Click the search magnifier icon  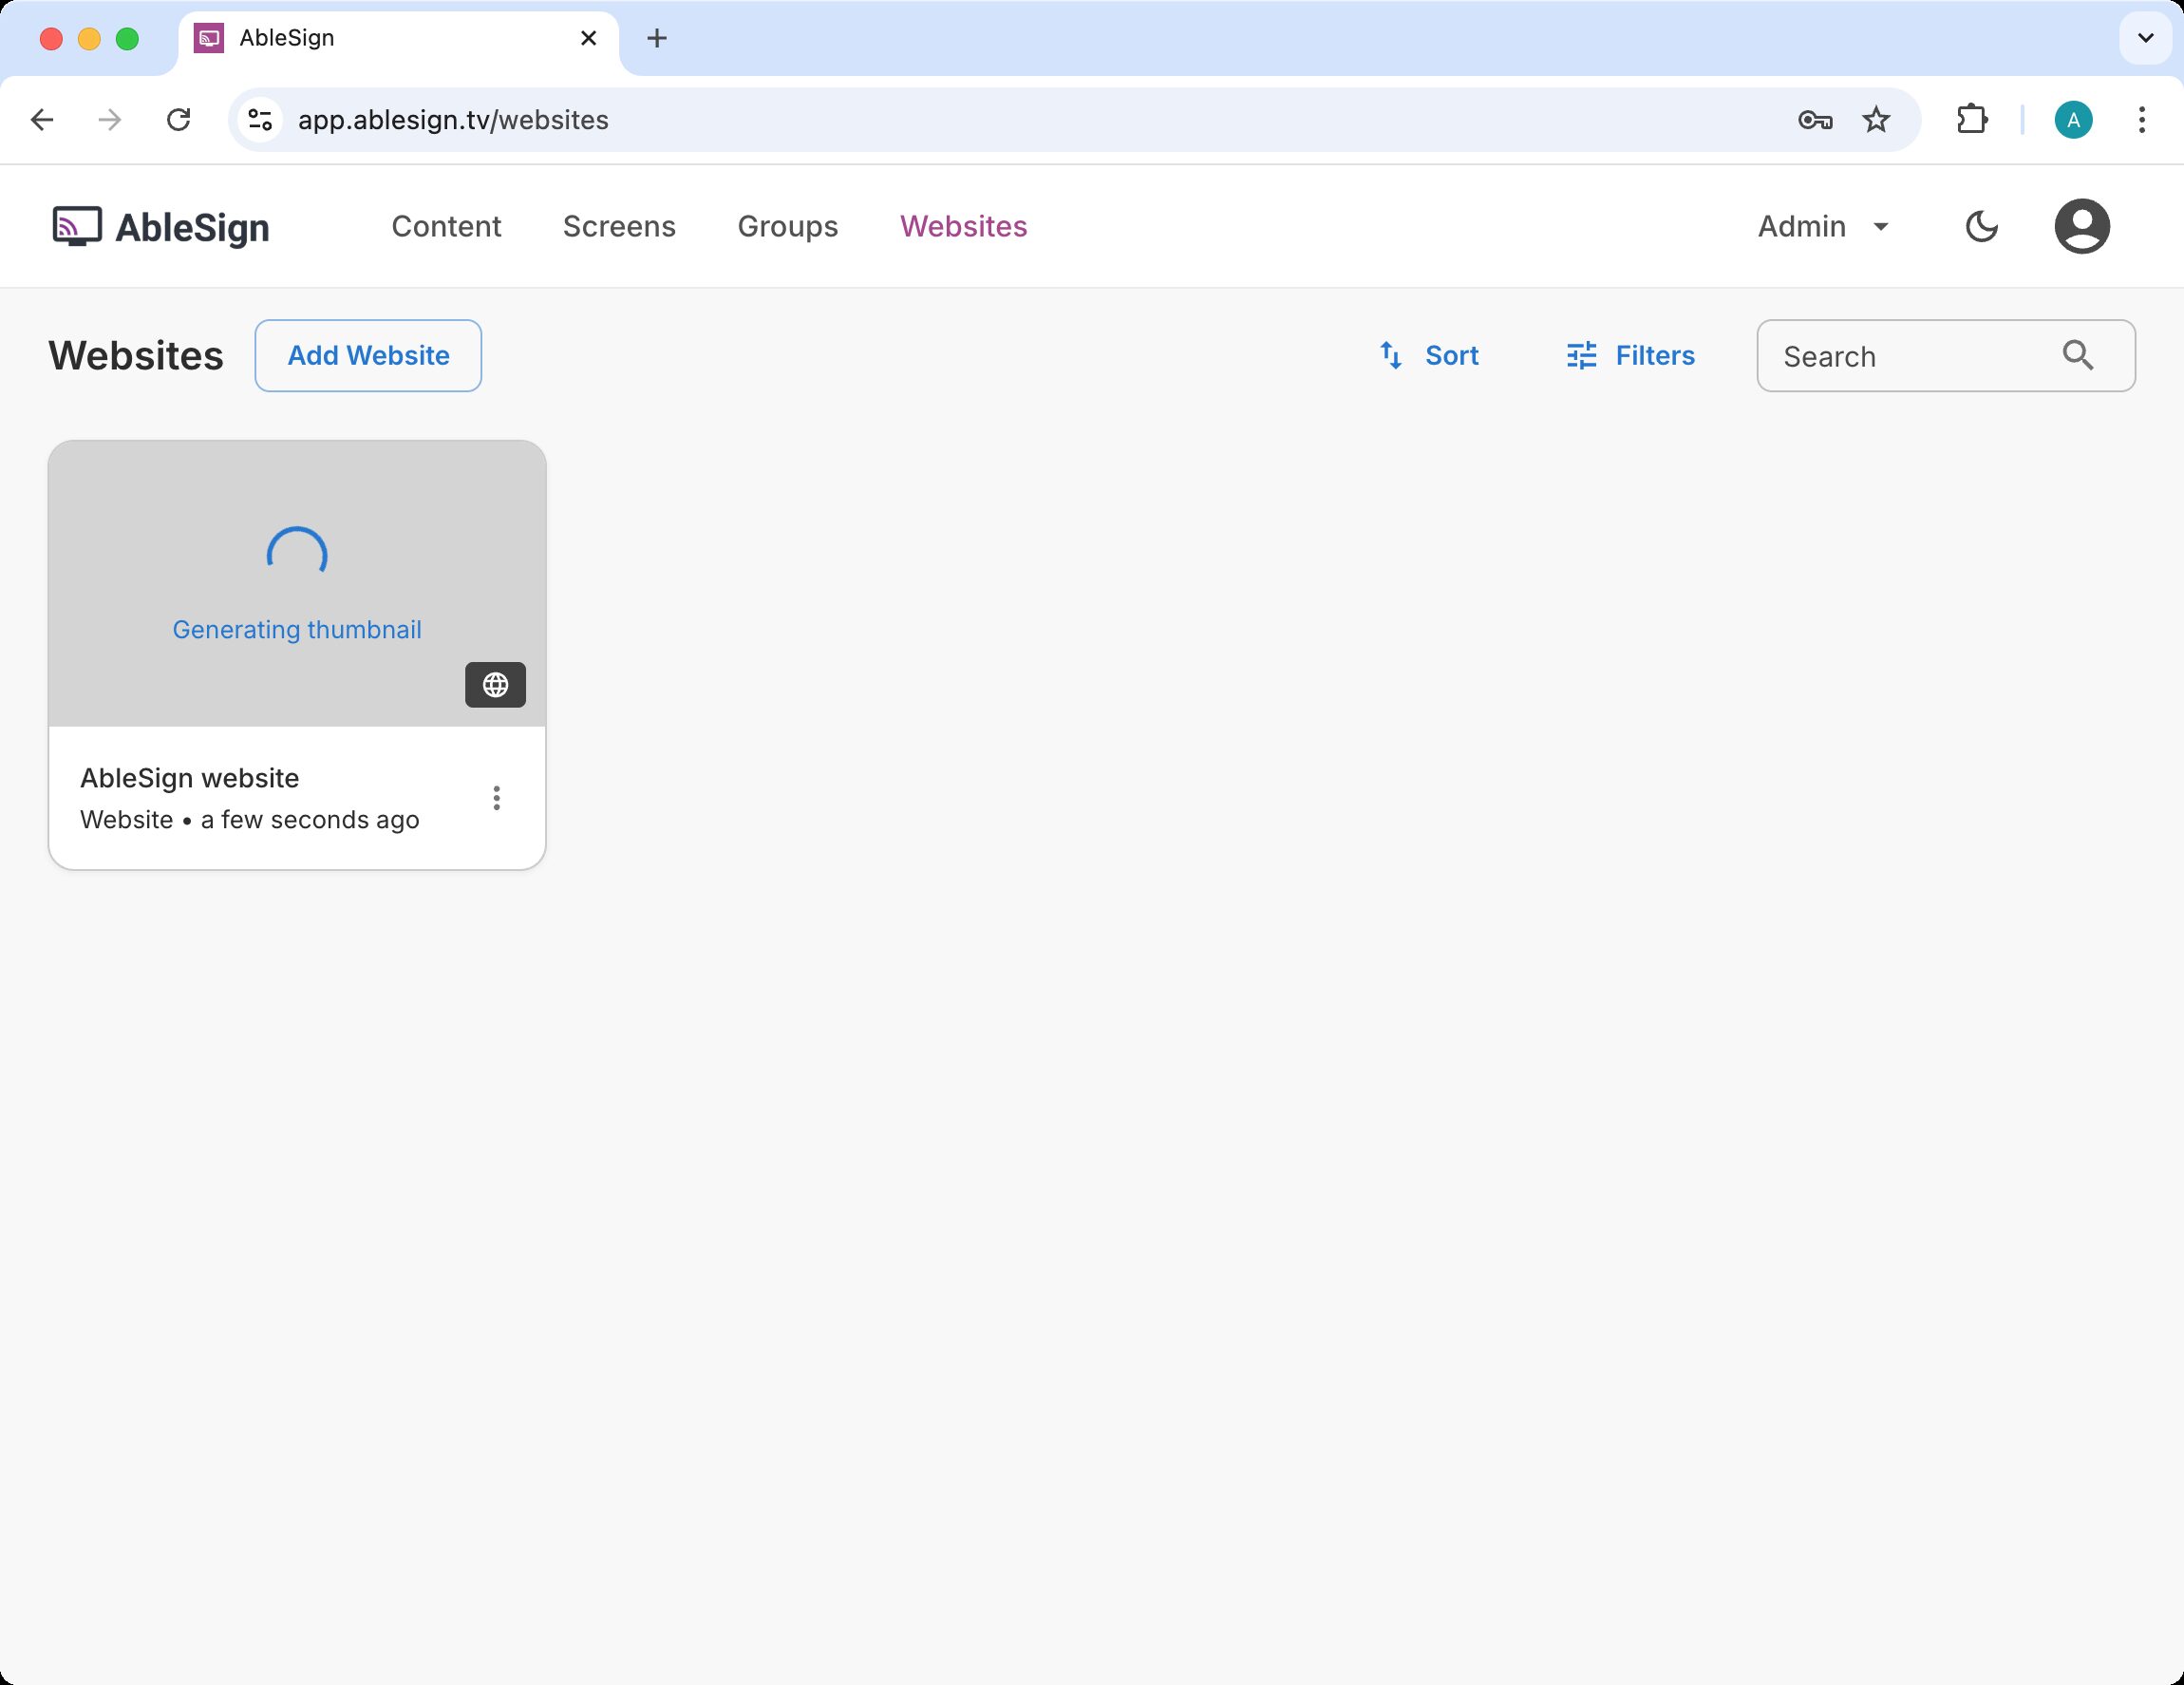tap(2077, 355)
